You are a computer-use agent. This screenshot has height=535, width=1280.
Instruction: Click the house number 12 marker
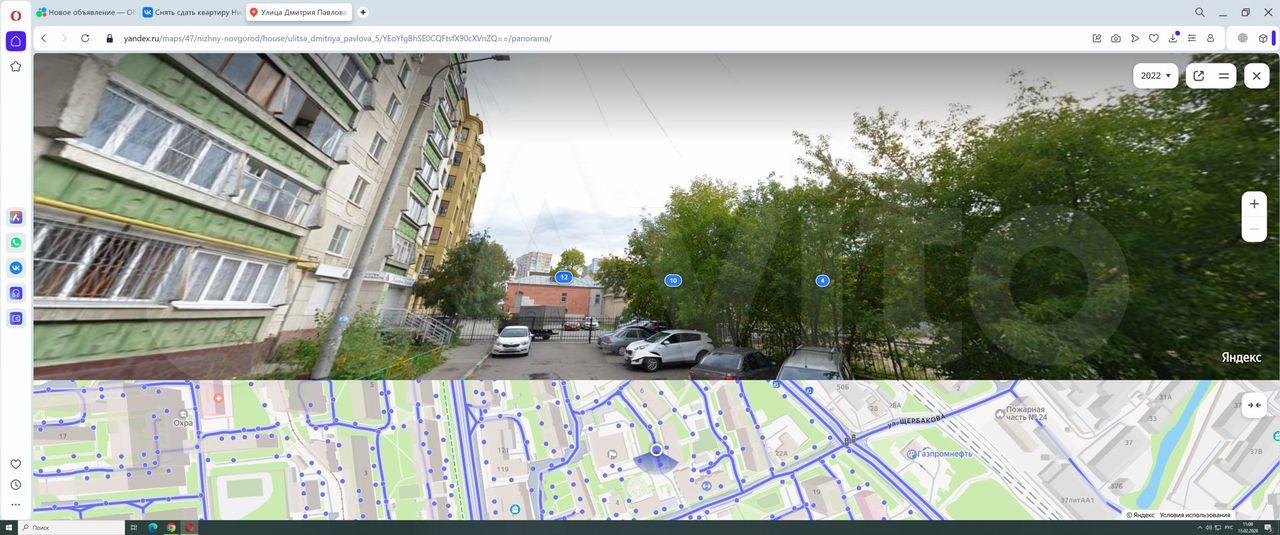pos(564,277)
